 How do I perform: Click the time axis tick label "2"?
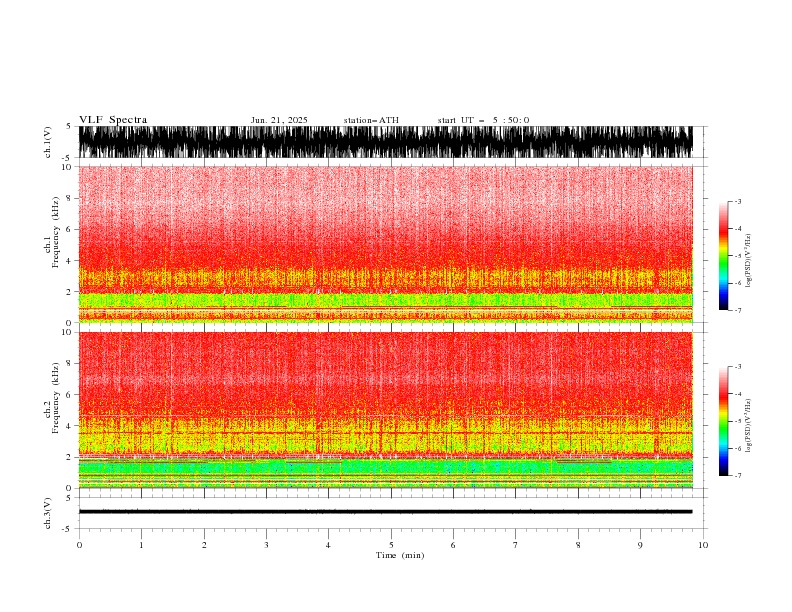pyautogui.click(x=204, y=545)
